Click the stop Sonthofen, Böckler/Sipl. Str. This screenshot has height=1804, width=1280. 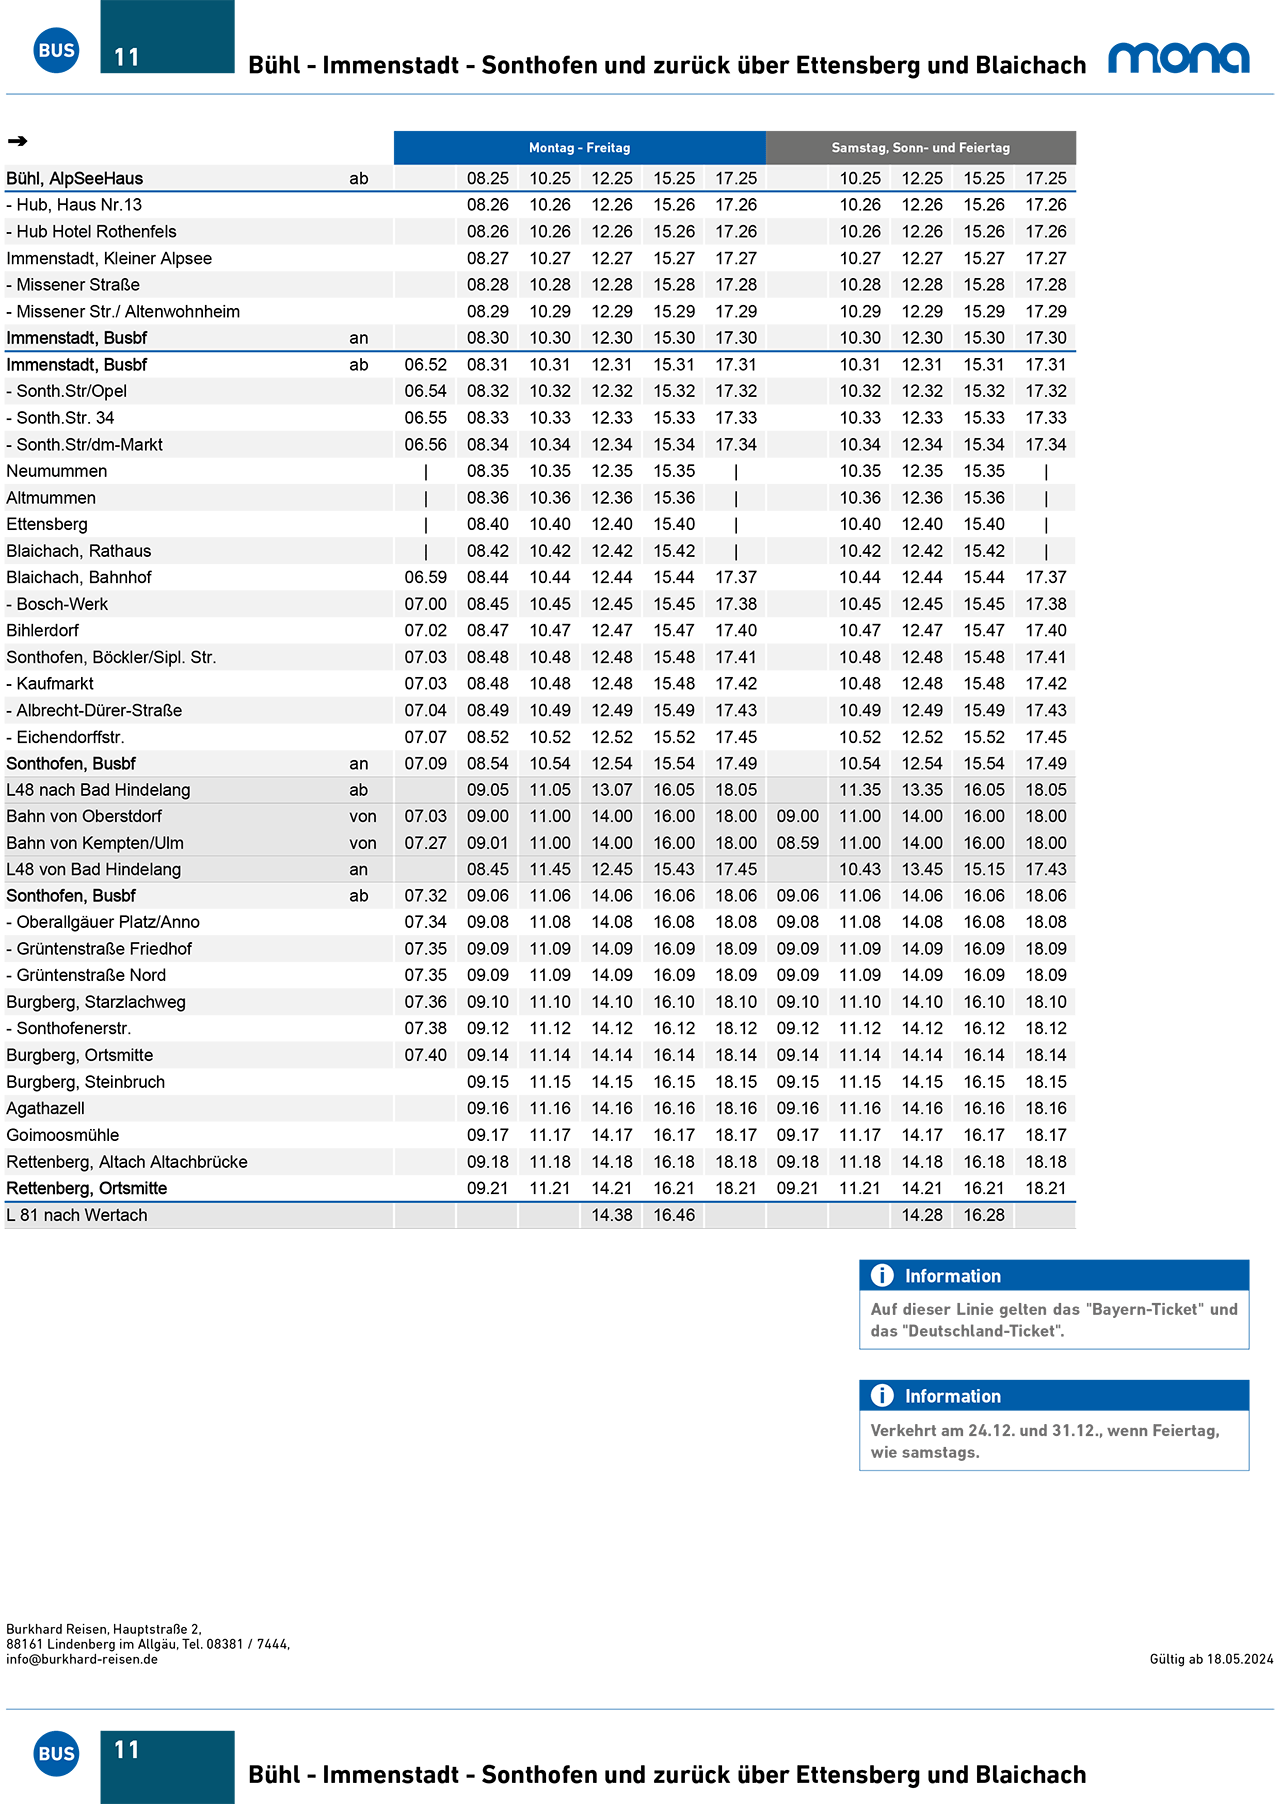111,657
